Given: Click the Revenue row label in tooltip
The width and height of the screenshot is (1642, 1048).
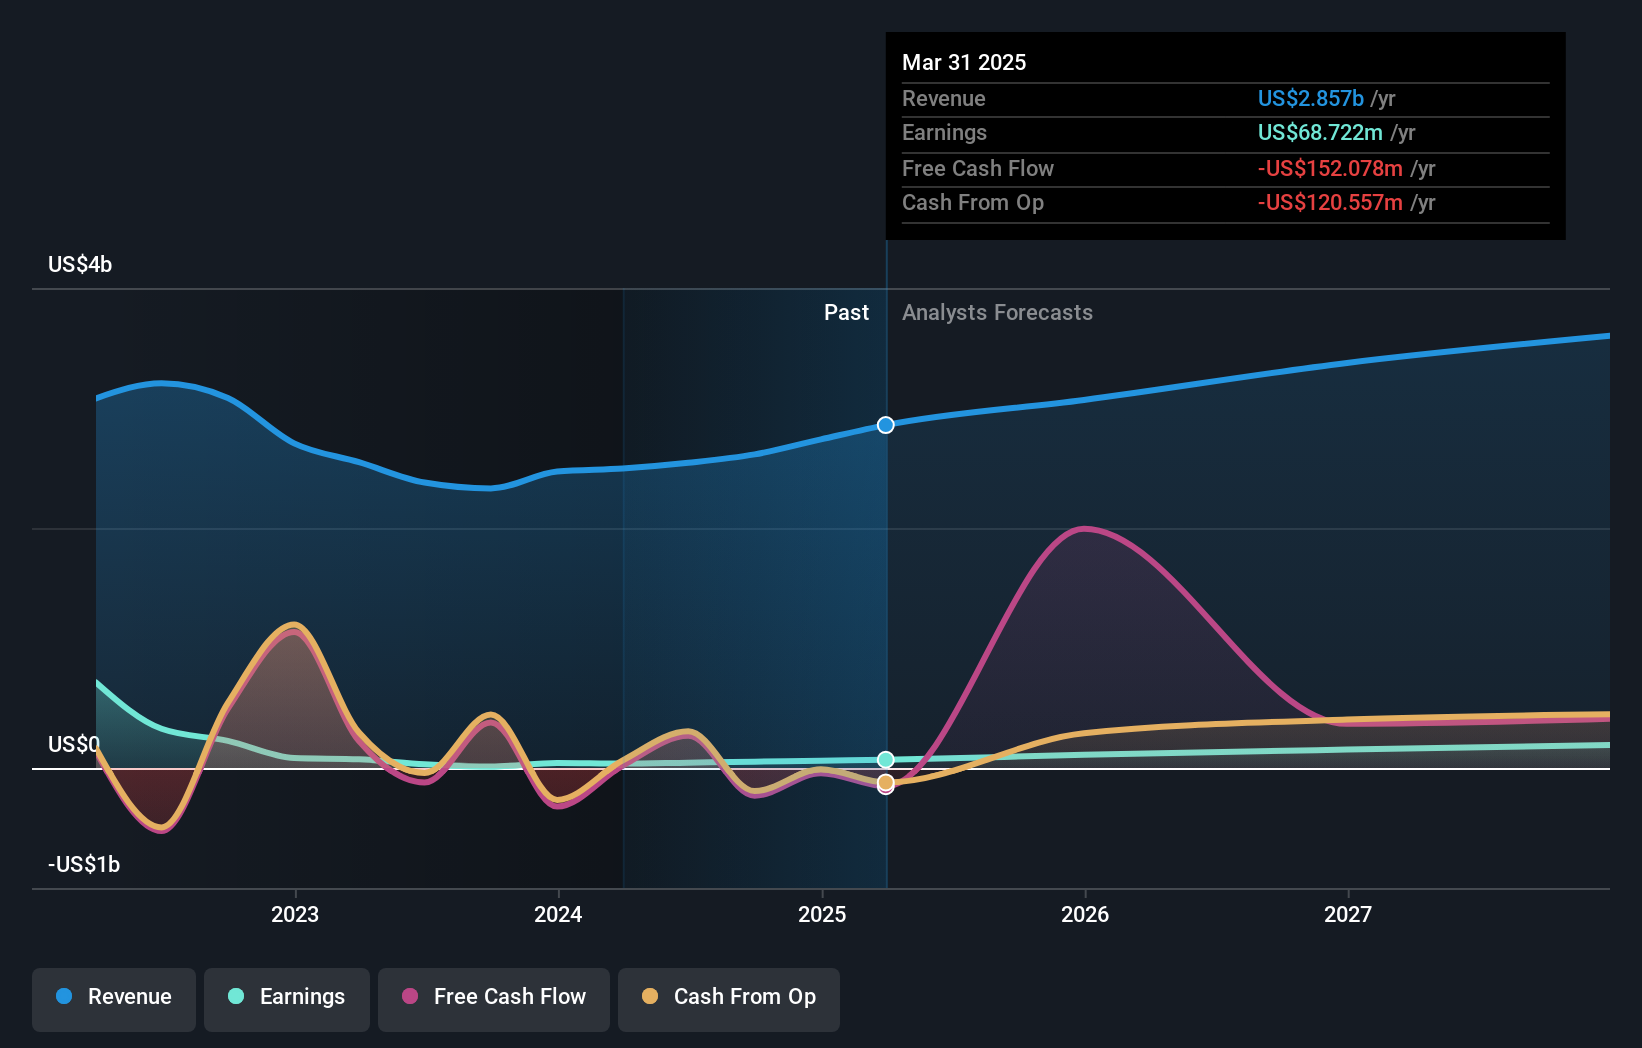Looking at the screenshot, I should 944,98.
